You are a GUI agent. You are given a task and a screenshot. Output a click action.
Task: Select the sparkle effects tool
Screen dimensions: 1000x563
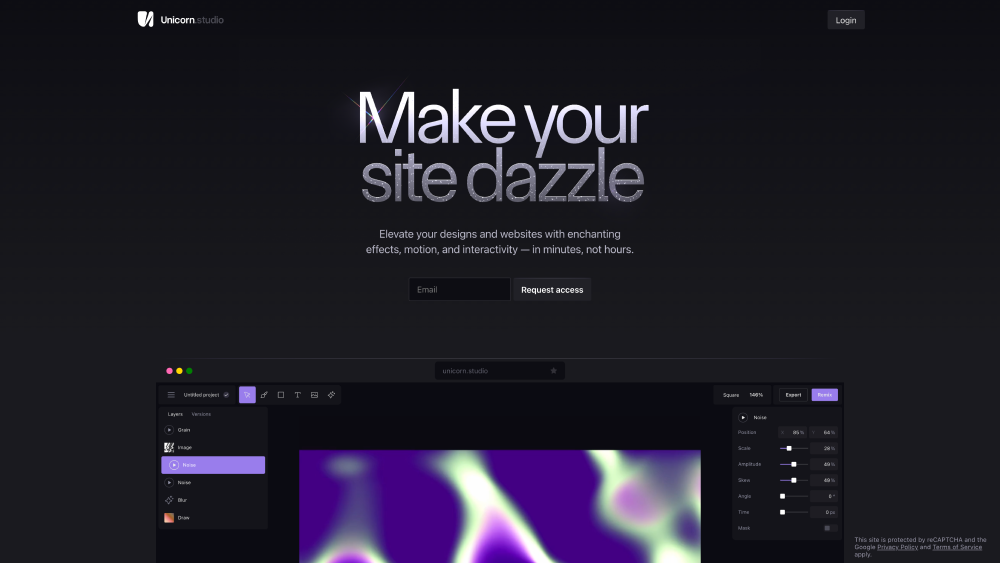(331, 395)
